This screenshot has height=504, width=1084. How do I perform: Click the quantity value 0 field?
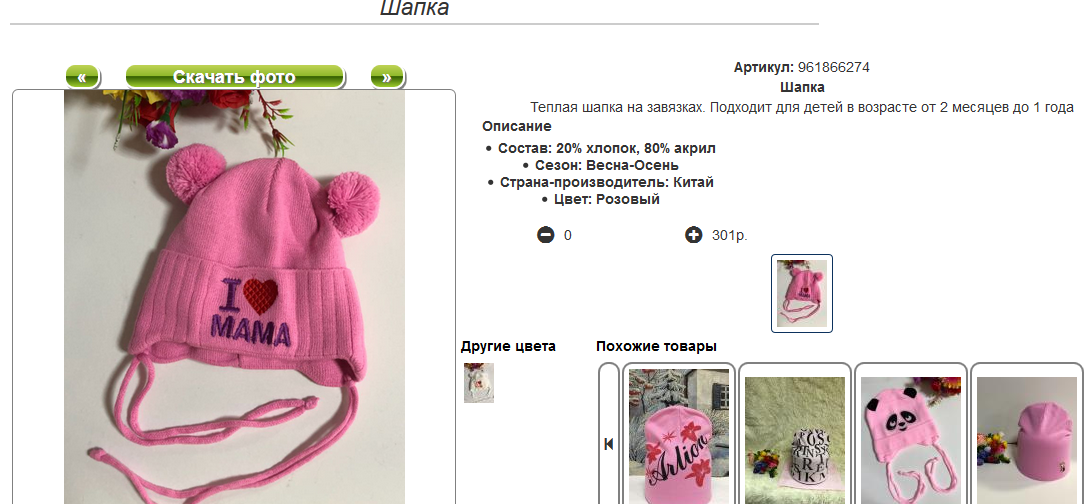568,235
